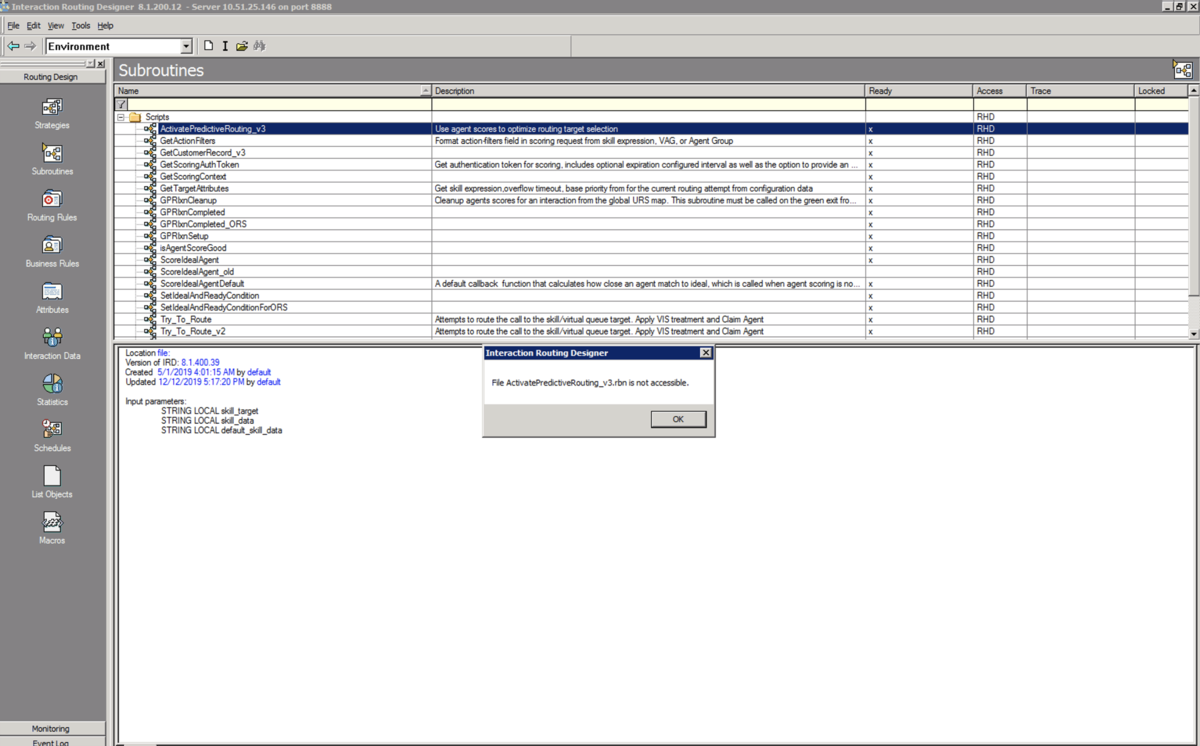Click the Location file link

(x=163, y=353)
